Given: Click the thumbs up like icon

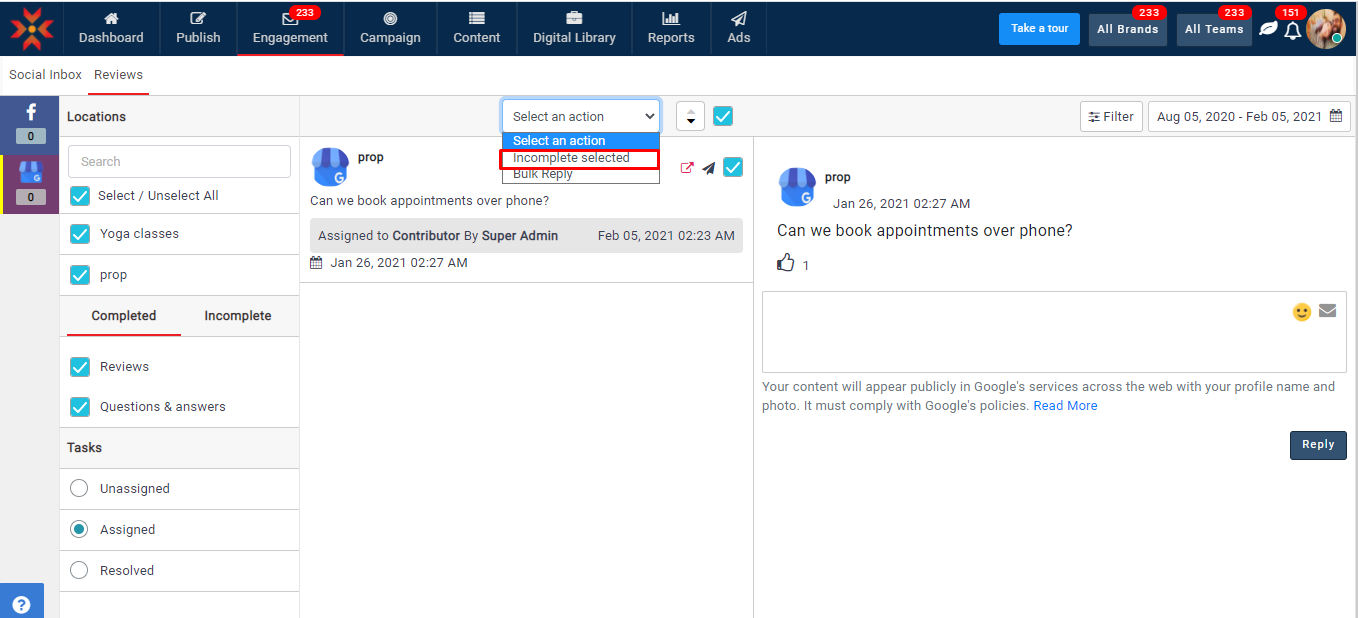Looking at the screenshot, I should point(786,263).
